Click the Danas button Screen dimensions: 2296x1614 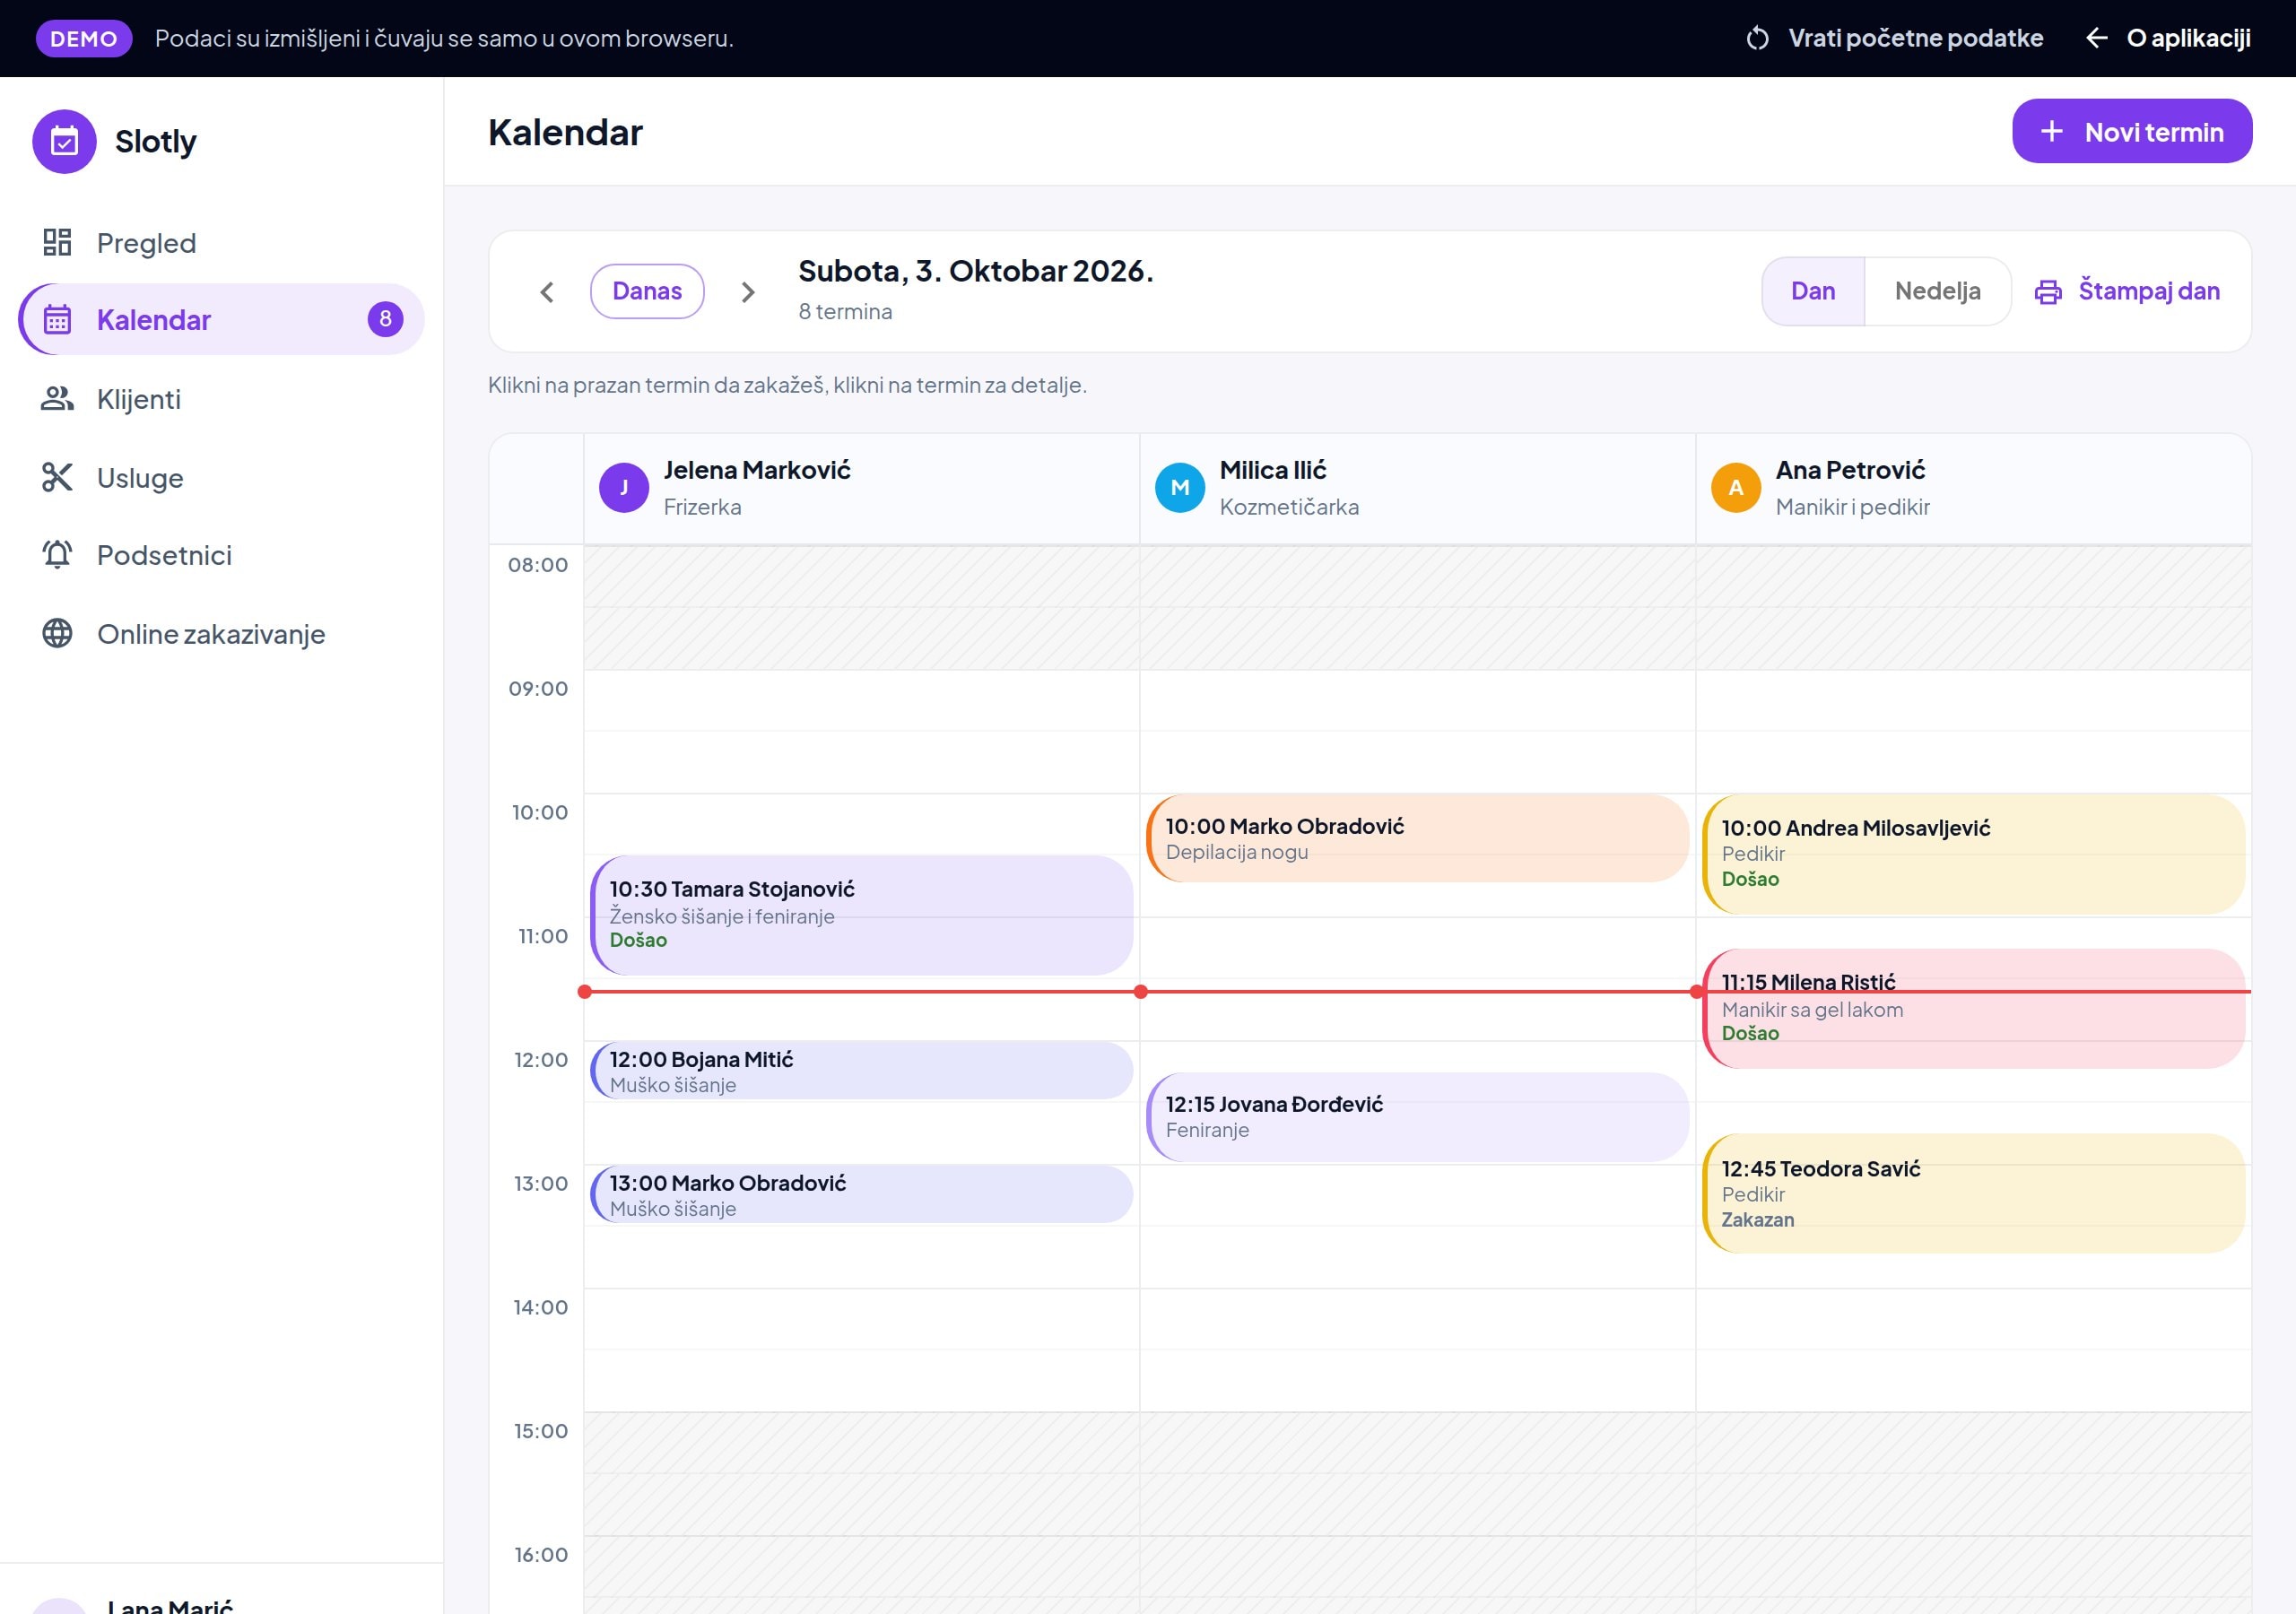647,291
